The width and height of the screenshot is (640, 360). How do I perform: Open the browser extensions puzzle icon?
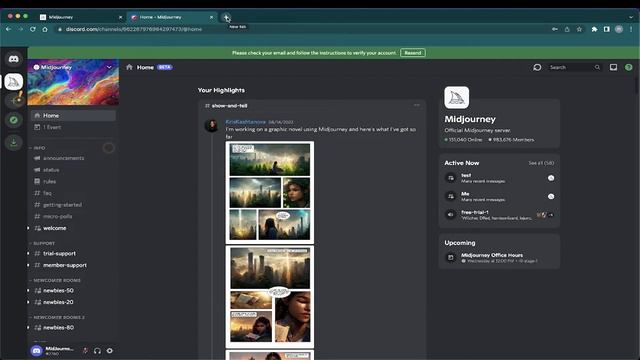594,29
